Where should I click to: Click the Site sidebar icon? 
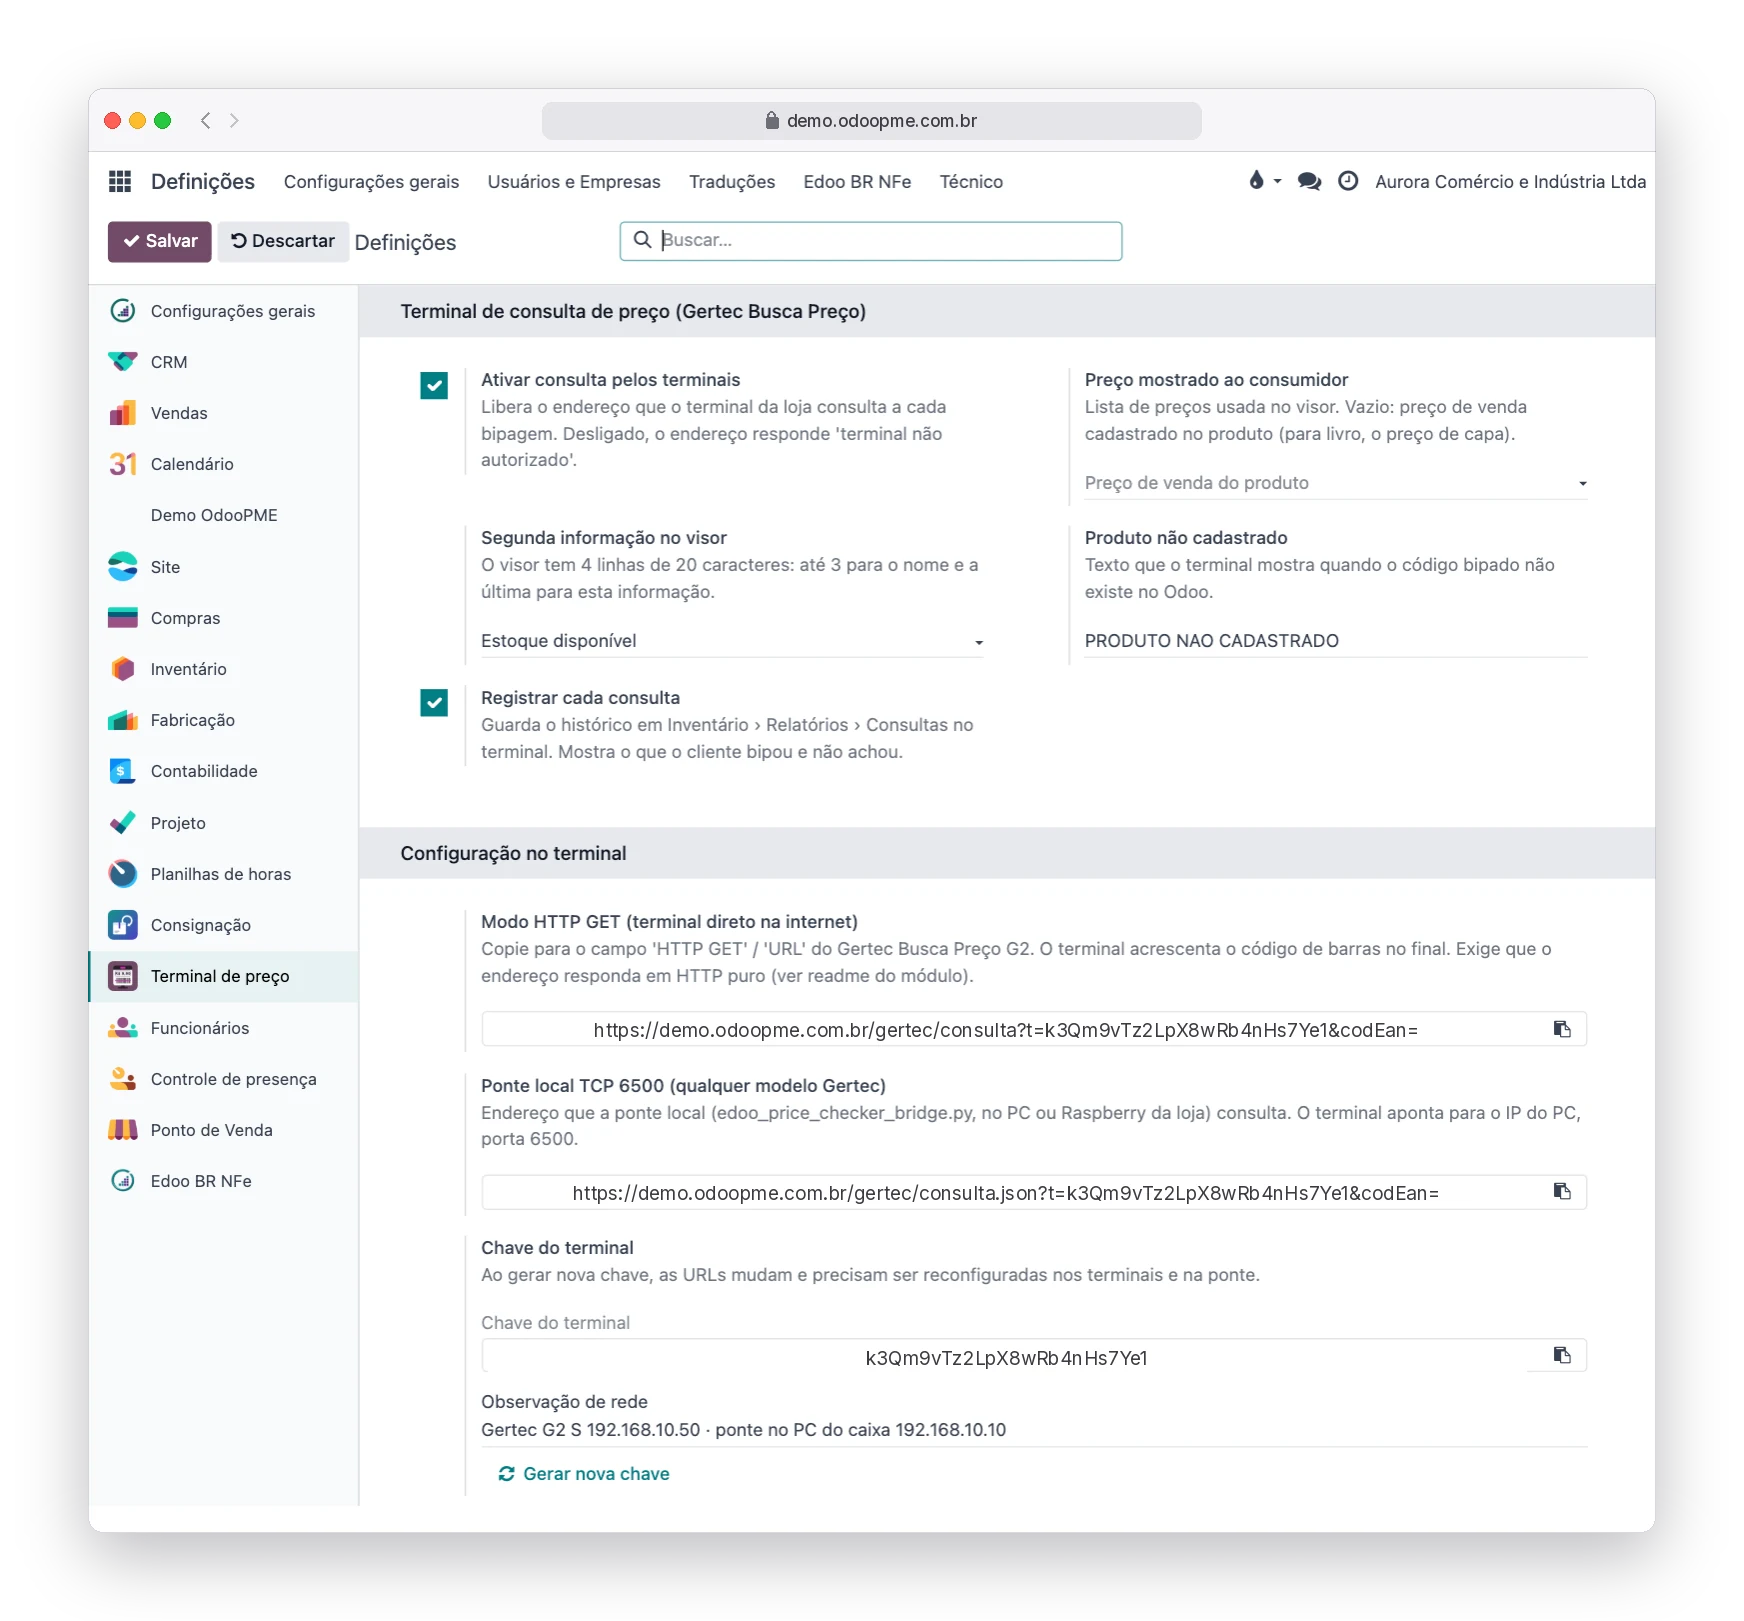click(x=123, y=567)
